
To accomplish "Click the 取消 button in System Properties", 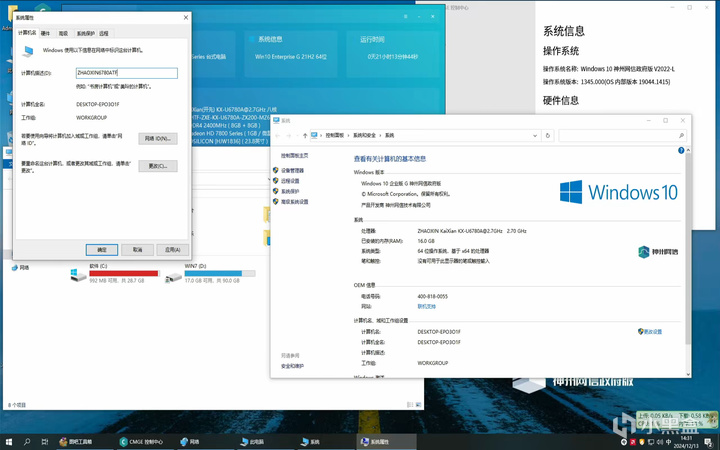I will (137, 250).
